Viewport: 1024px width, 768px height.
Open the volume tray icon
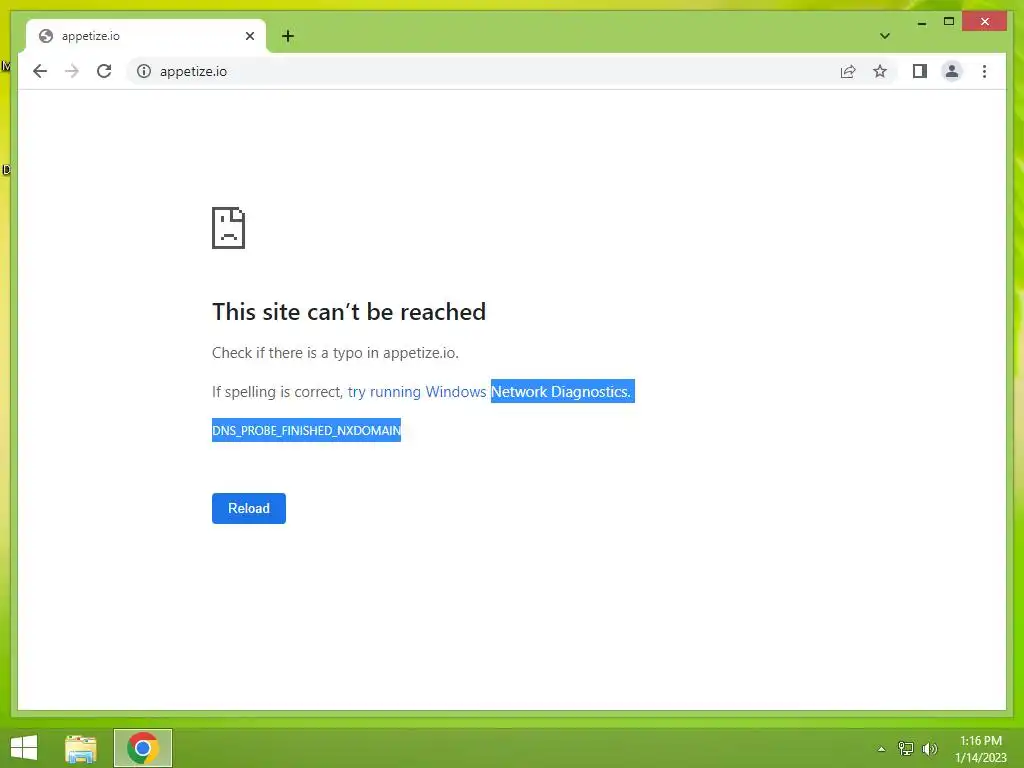[x=929, y=748]
